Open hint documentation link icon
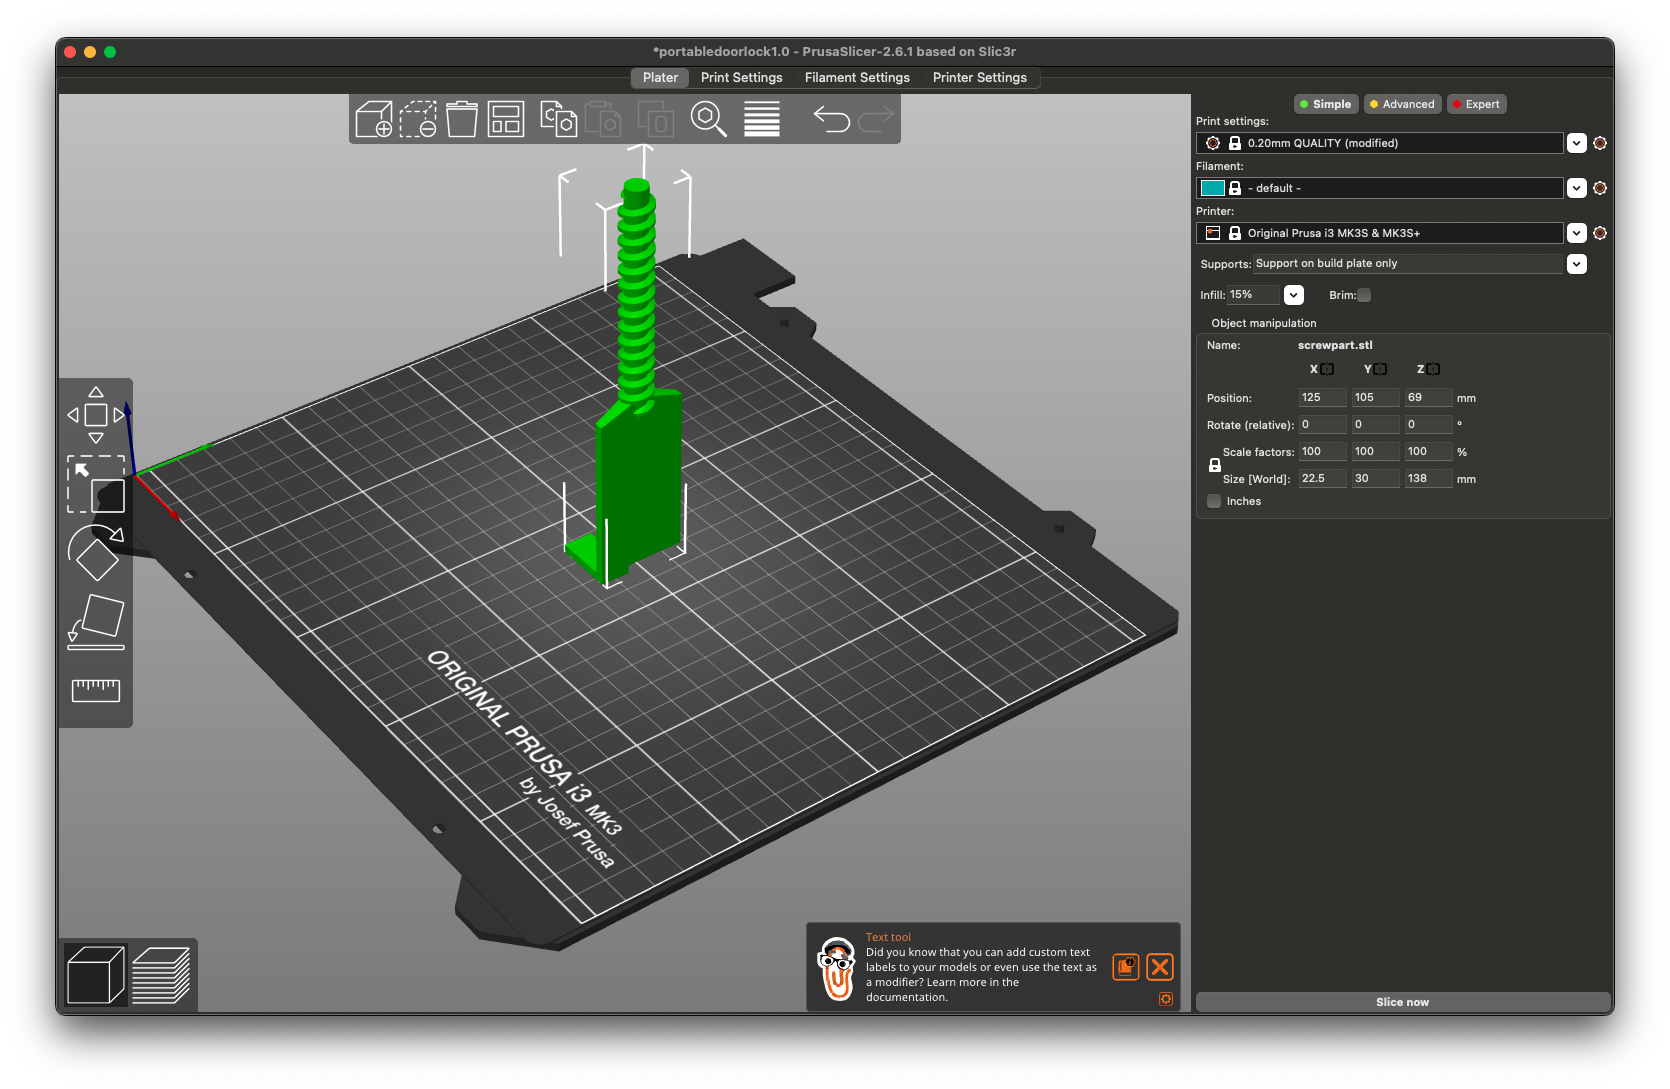The width and height of the screenshot is (1670, 1089). coord(1126,967)
